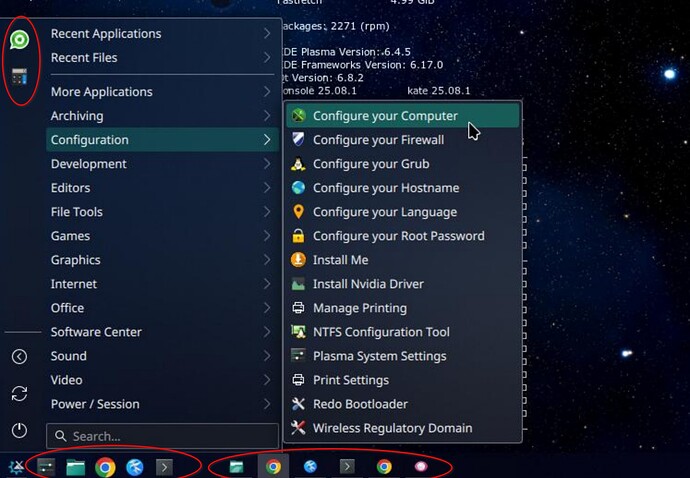Select Configure your Computer

pyautogui.click(x=385, y=116)
